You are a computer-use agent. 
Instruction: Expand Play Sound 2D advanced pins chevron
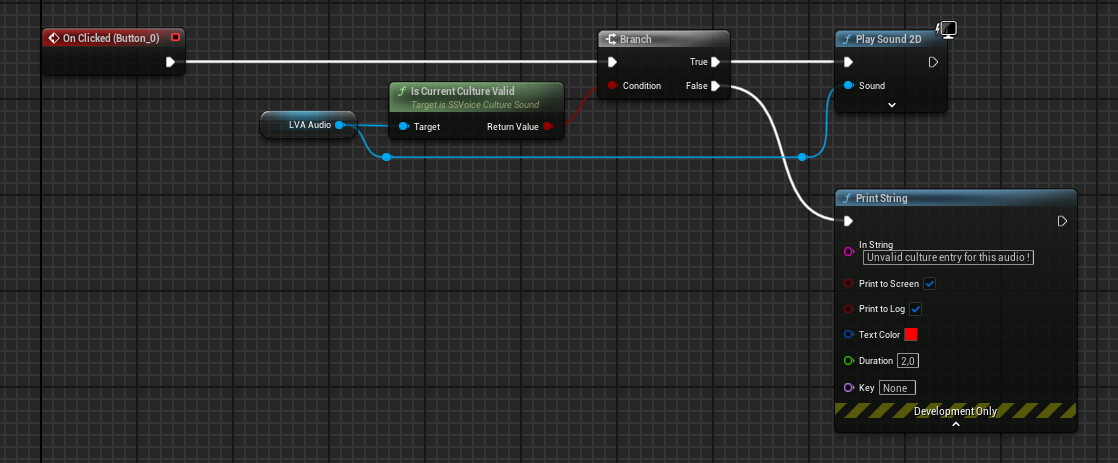(x=891, y=105)
